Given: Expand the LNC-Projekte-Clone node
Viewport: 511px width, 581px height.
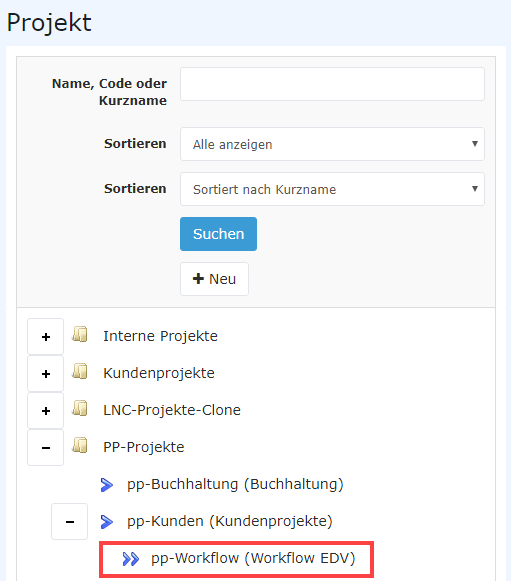Looking at the screenshot, I should point(46,411).
